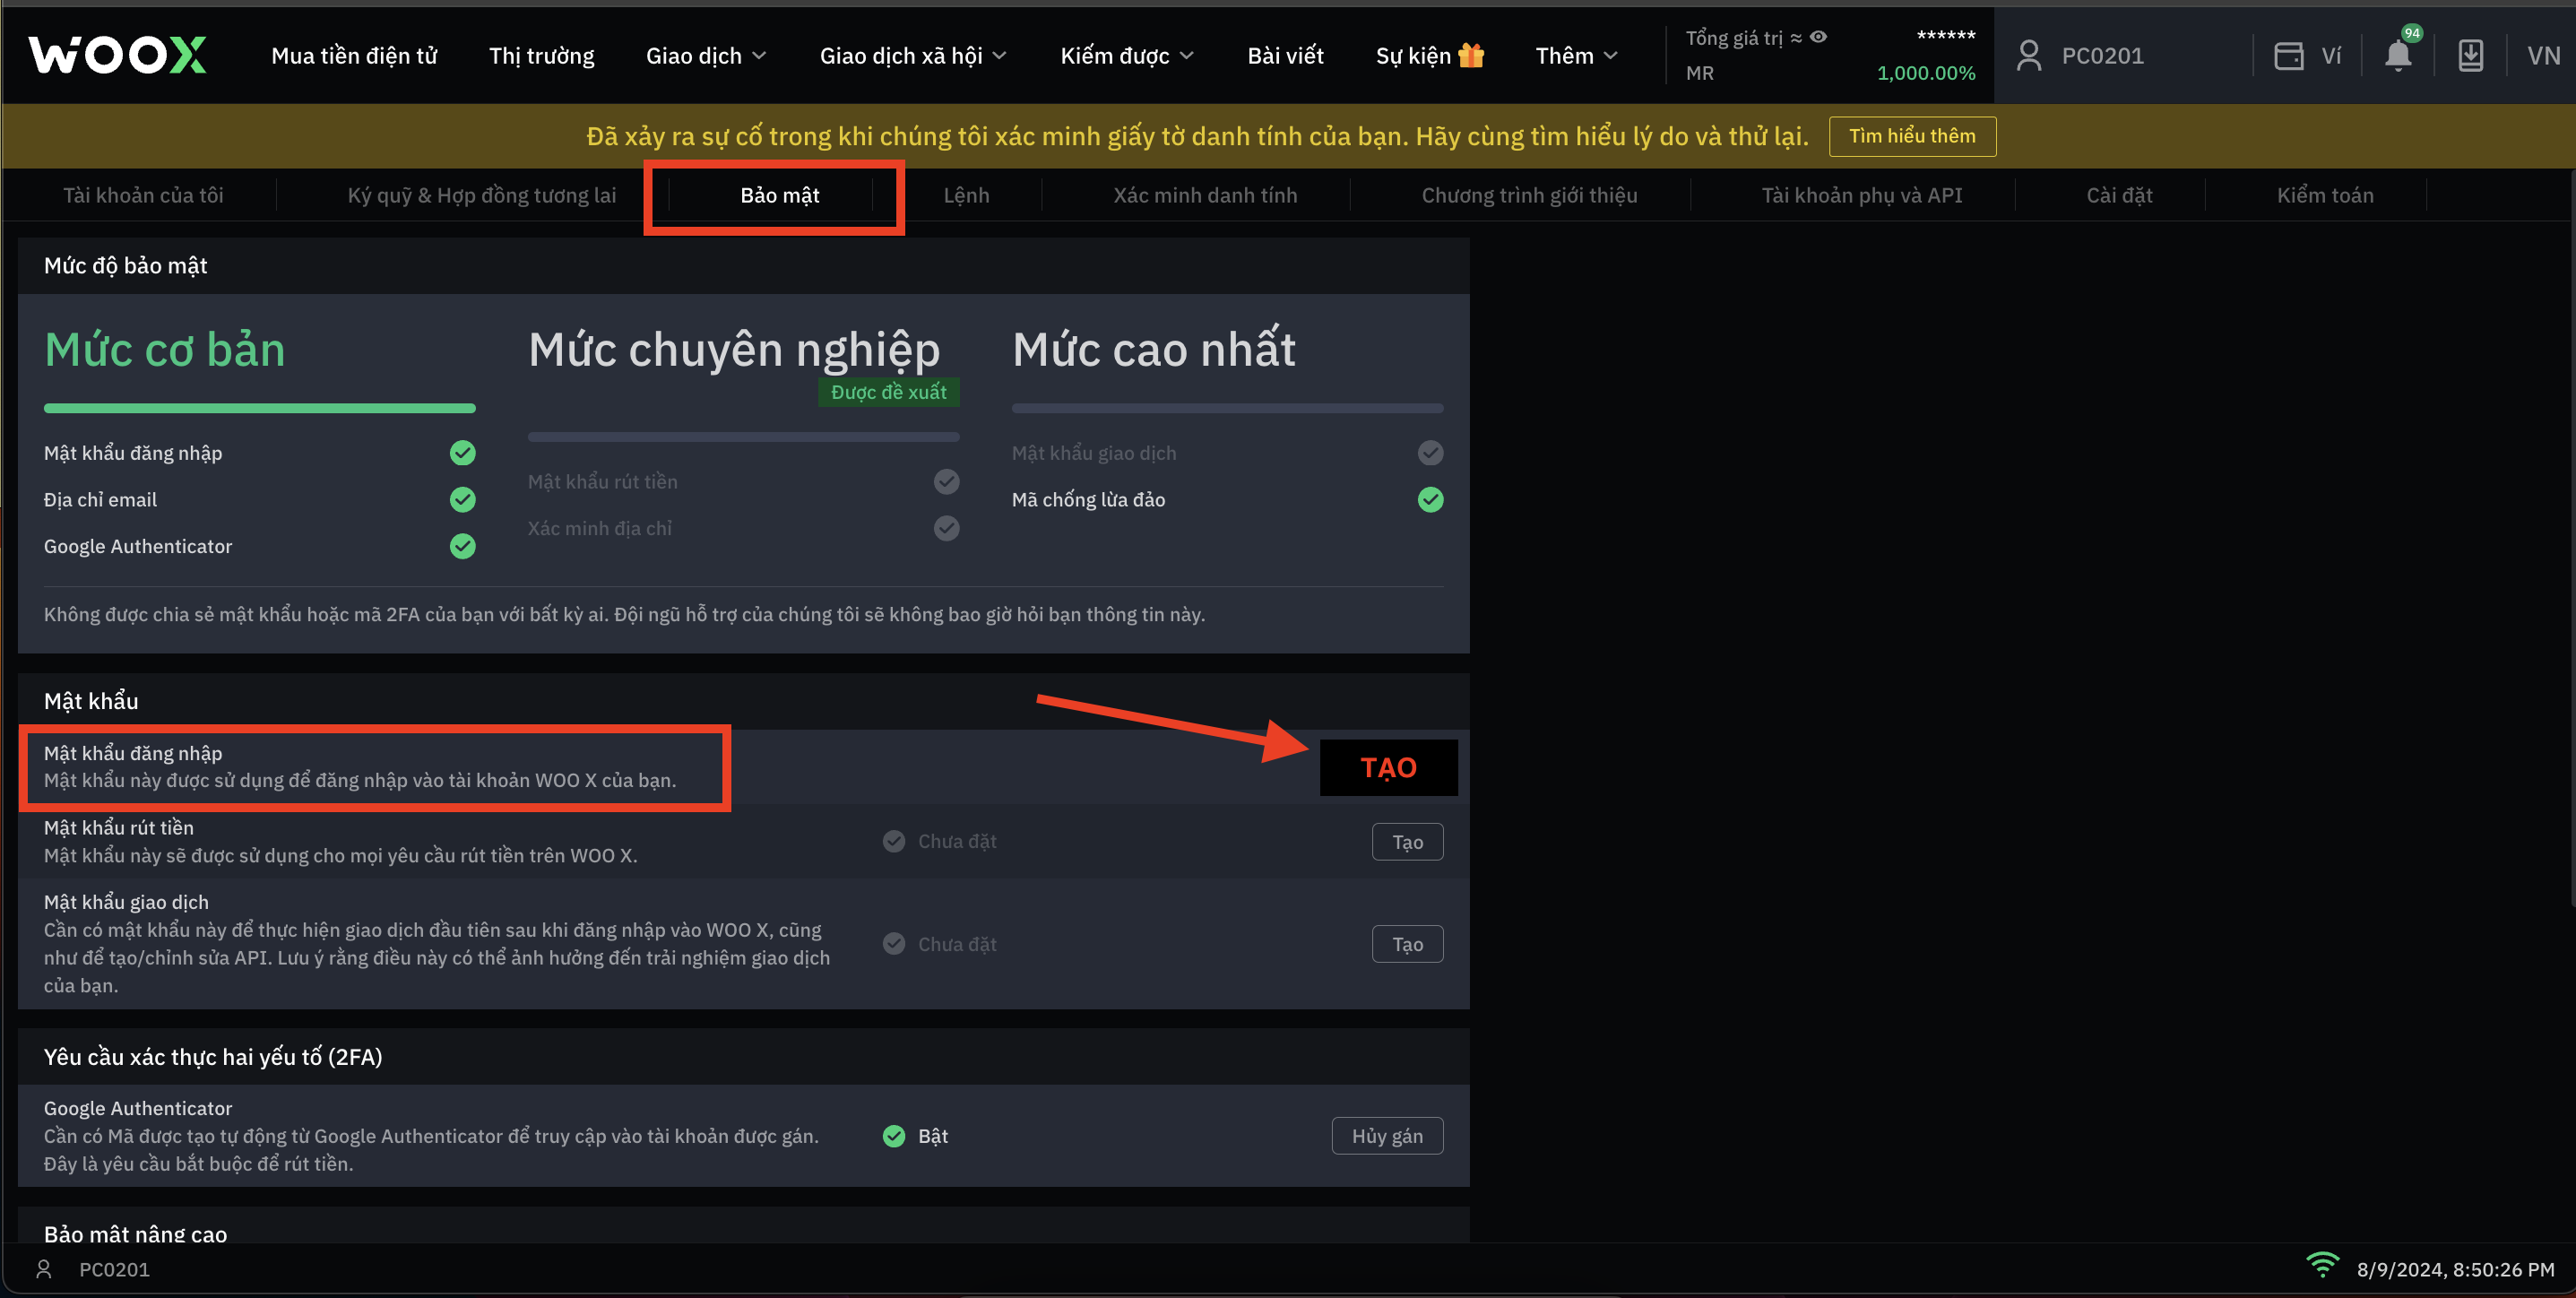Open the wallet icon labeled Ví
This screenshot has width=2576, height=1298.
[x=2289, y=55]
